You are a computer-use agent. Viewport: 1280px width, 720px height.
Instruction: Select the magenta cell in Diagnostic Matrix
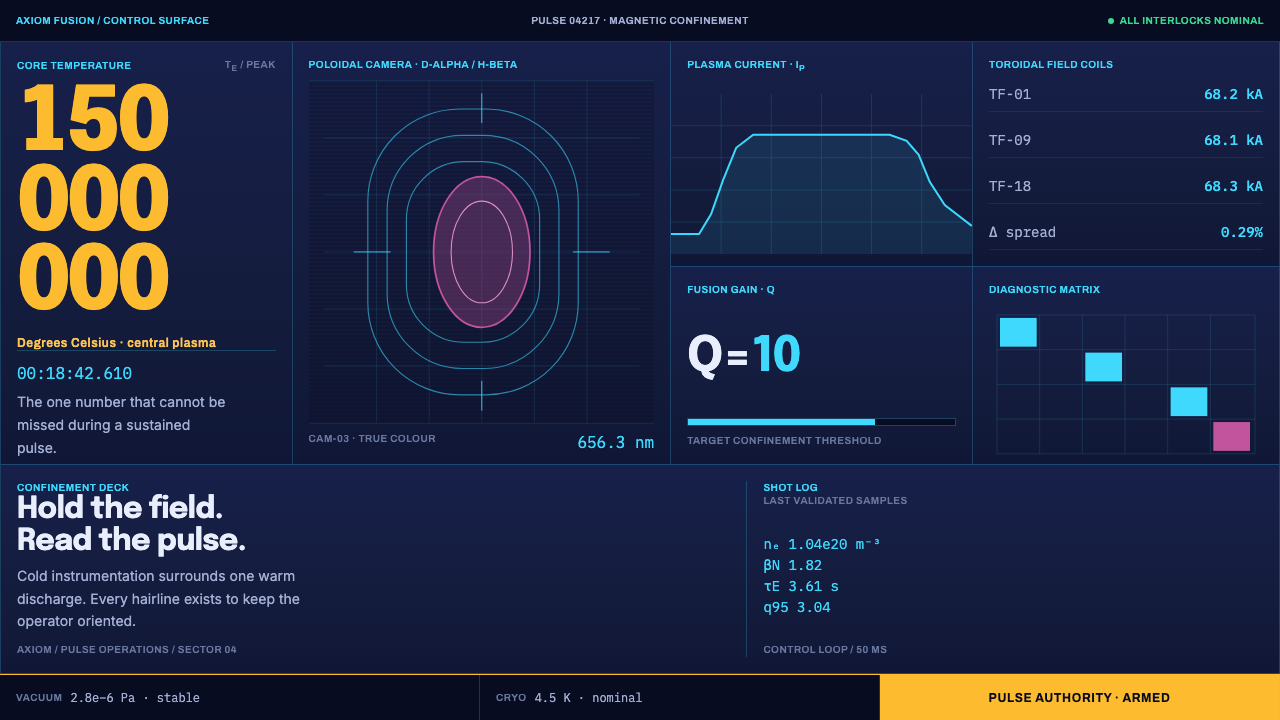click(x=1232, y=436)
